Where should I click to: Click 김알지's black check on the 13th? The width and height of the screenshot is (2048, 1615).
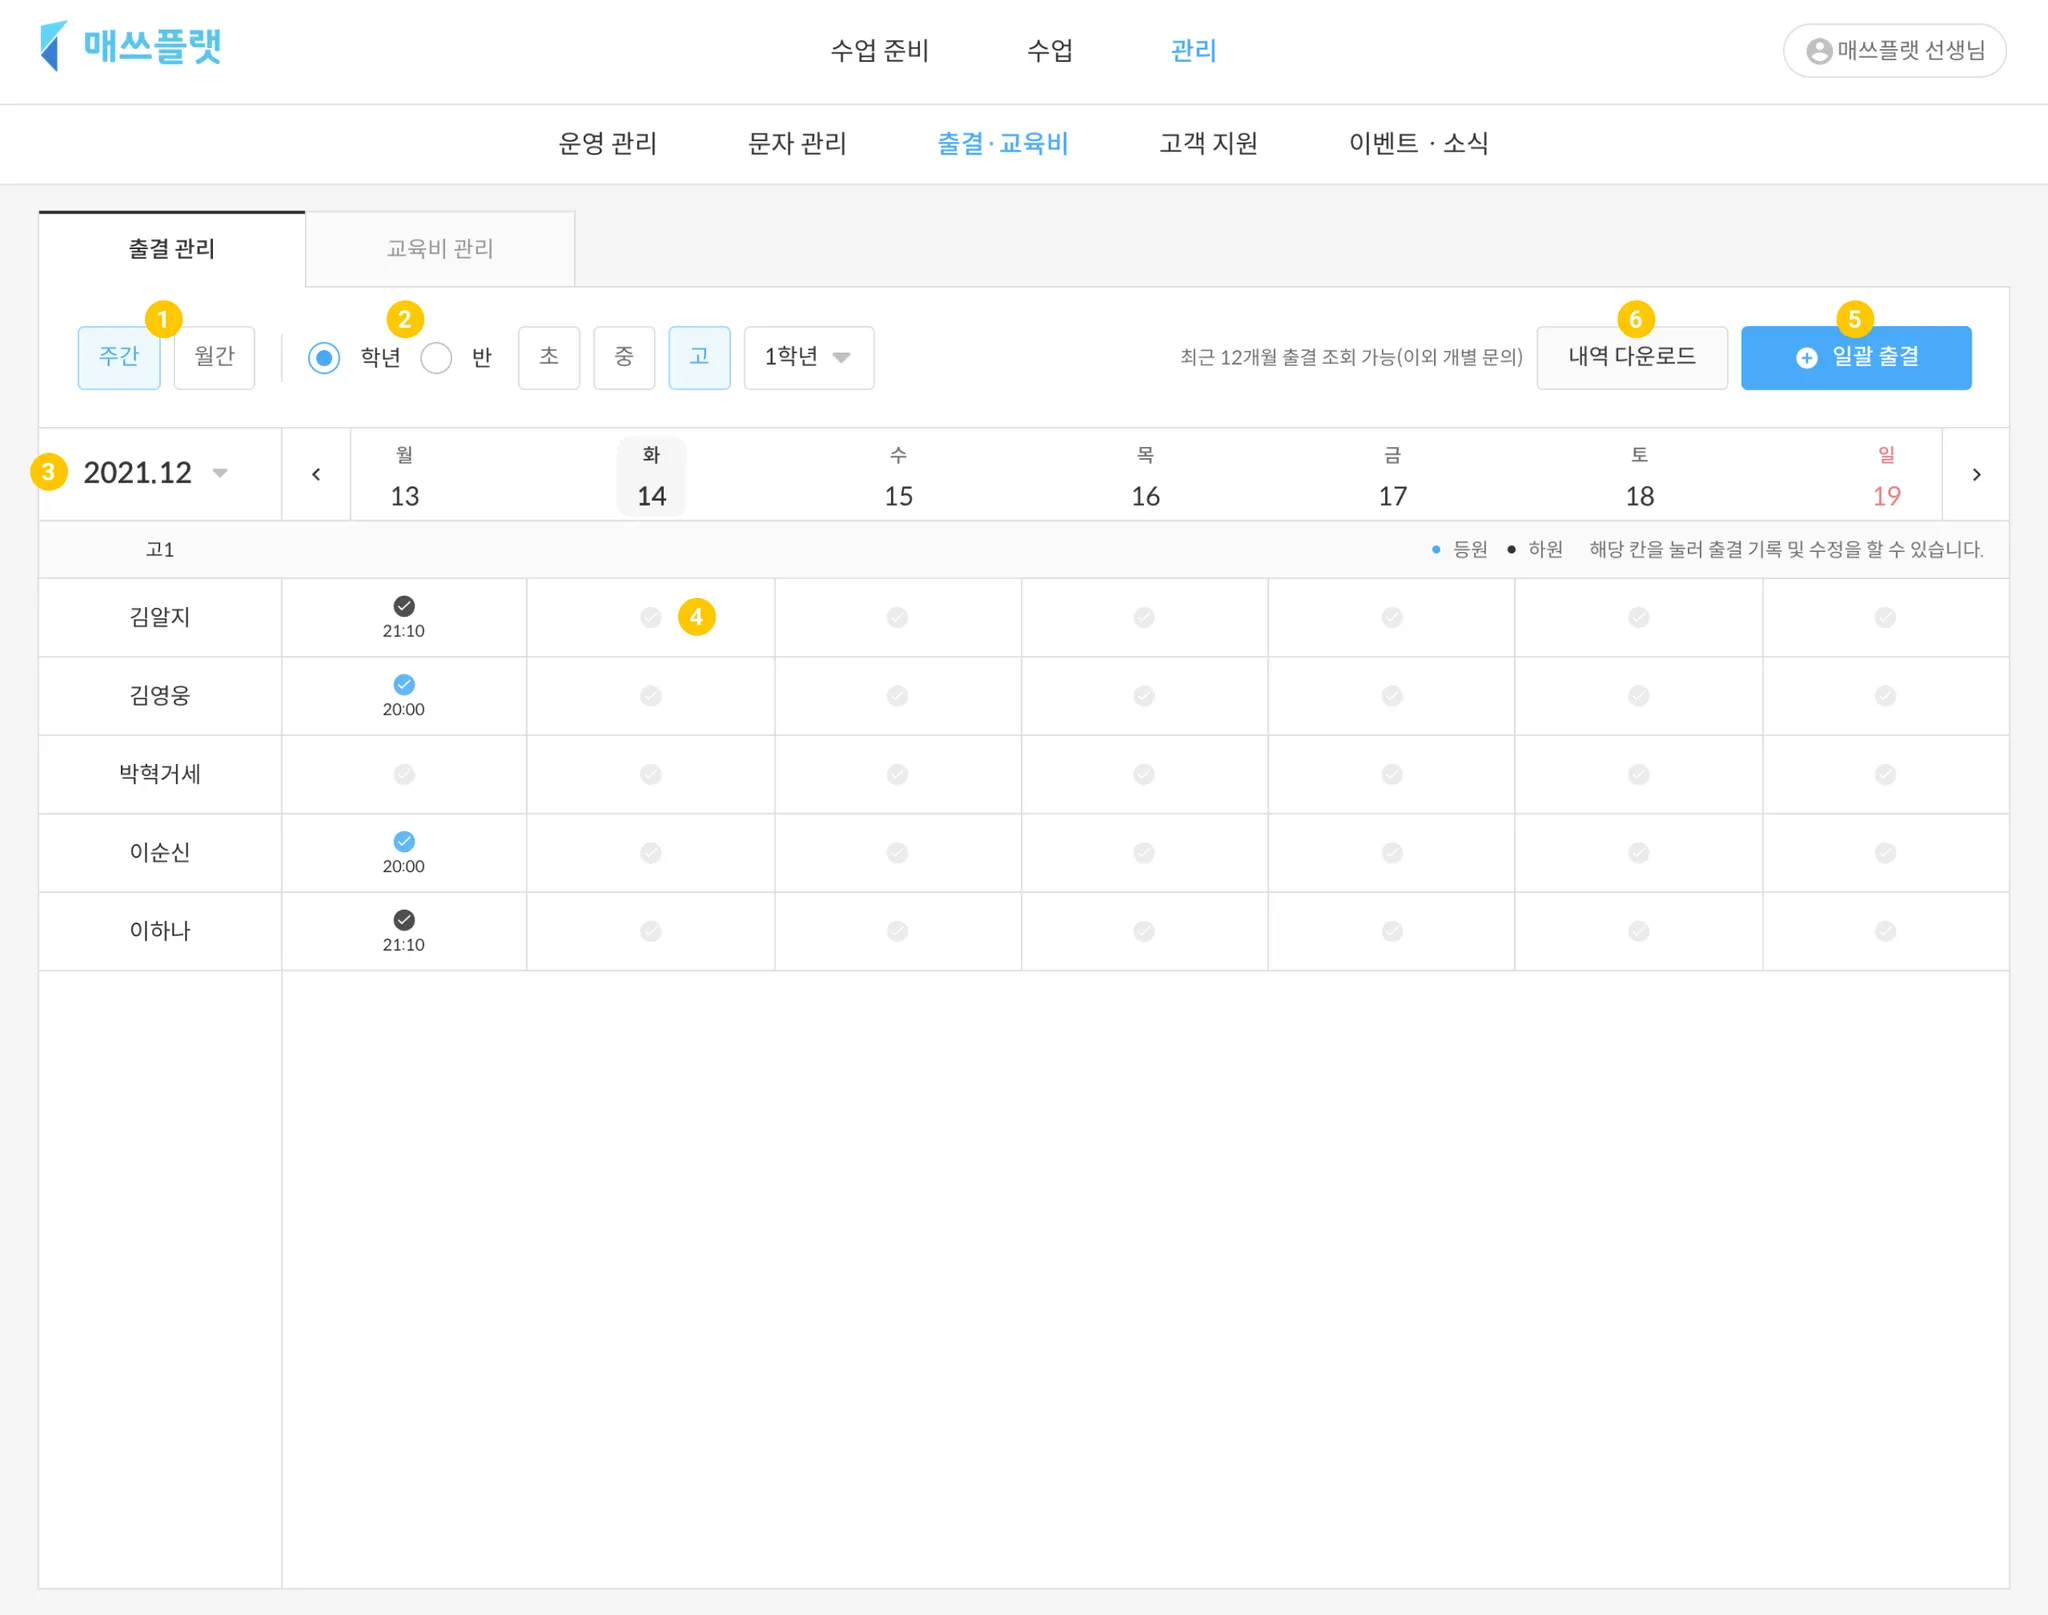(x=404, y=606)
